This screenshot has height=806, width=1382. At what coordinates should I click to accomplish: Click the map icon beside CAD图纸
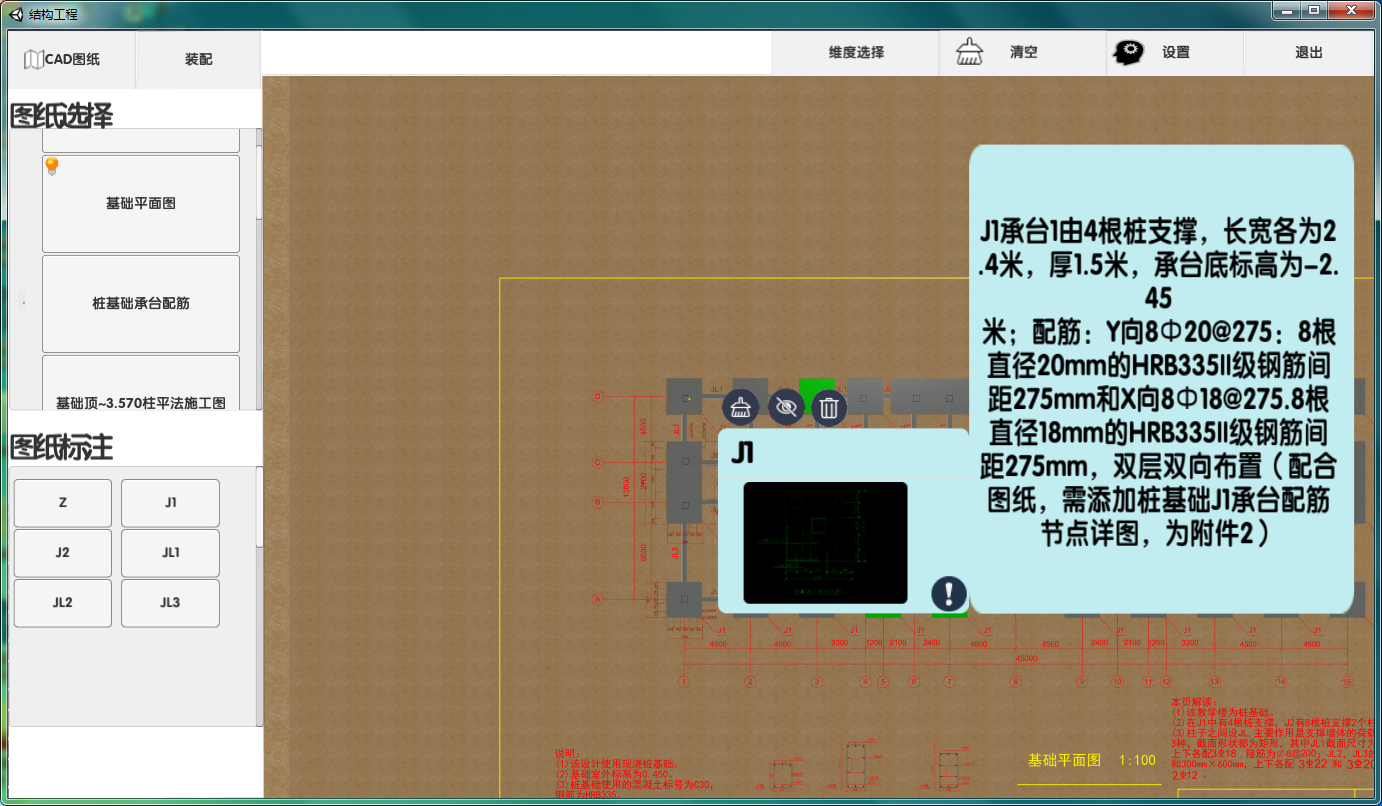point(33,60)
